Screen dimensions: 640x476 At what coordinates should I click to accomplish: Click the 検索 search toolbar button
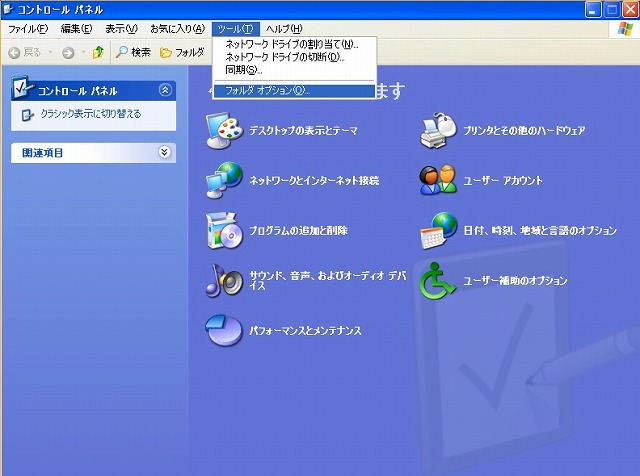click(133, 52)
